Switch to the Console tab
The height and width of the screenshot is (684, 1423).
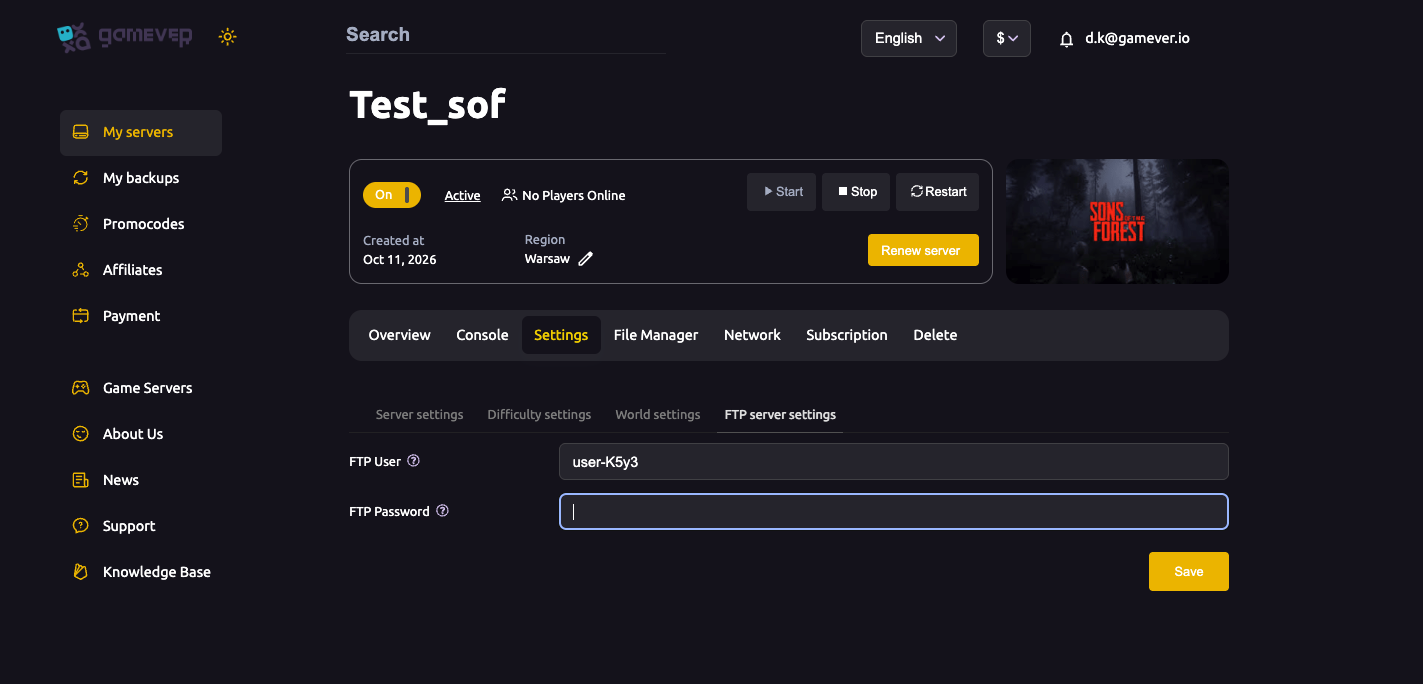click(482, 335)
